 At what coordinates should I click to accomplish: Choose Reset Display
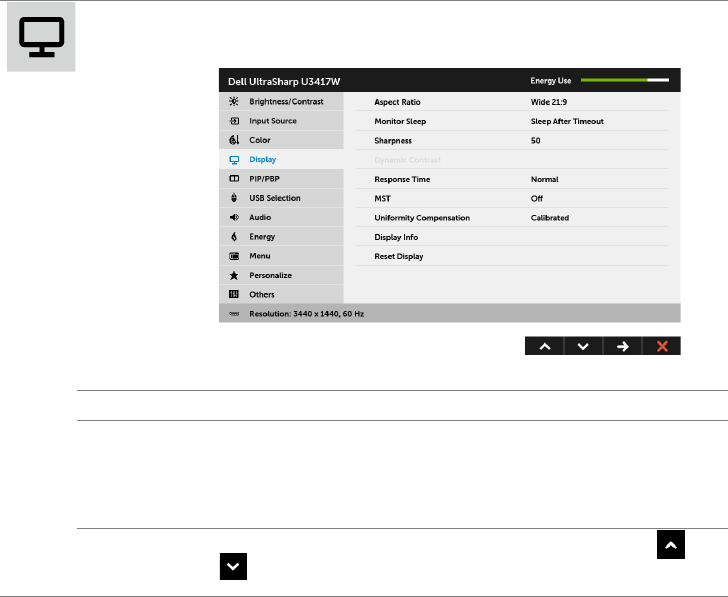pos(512,256)
